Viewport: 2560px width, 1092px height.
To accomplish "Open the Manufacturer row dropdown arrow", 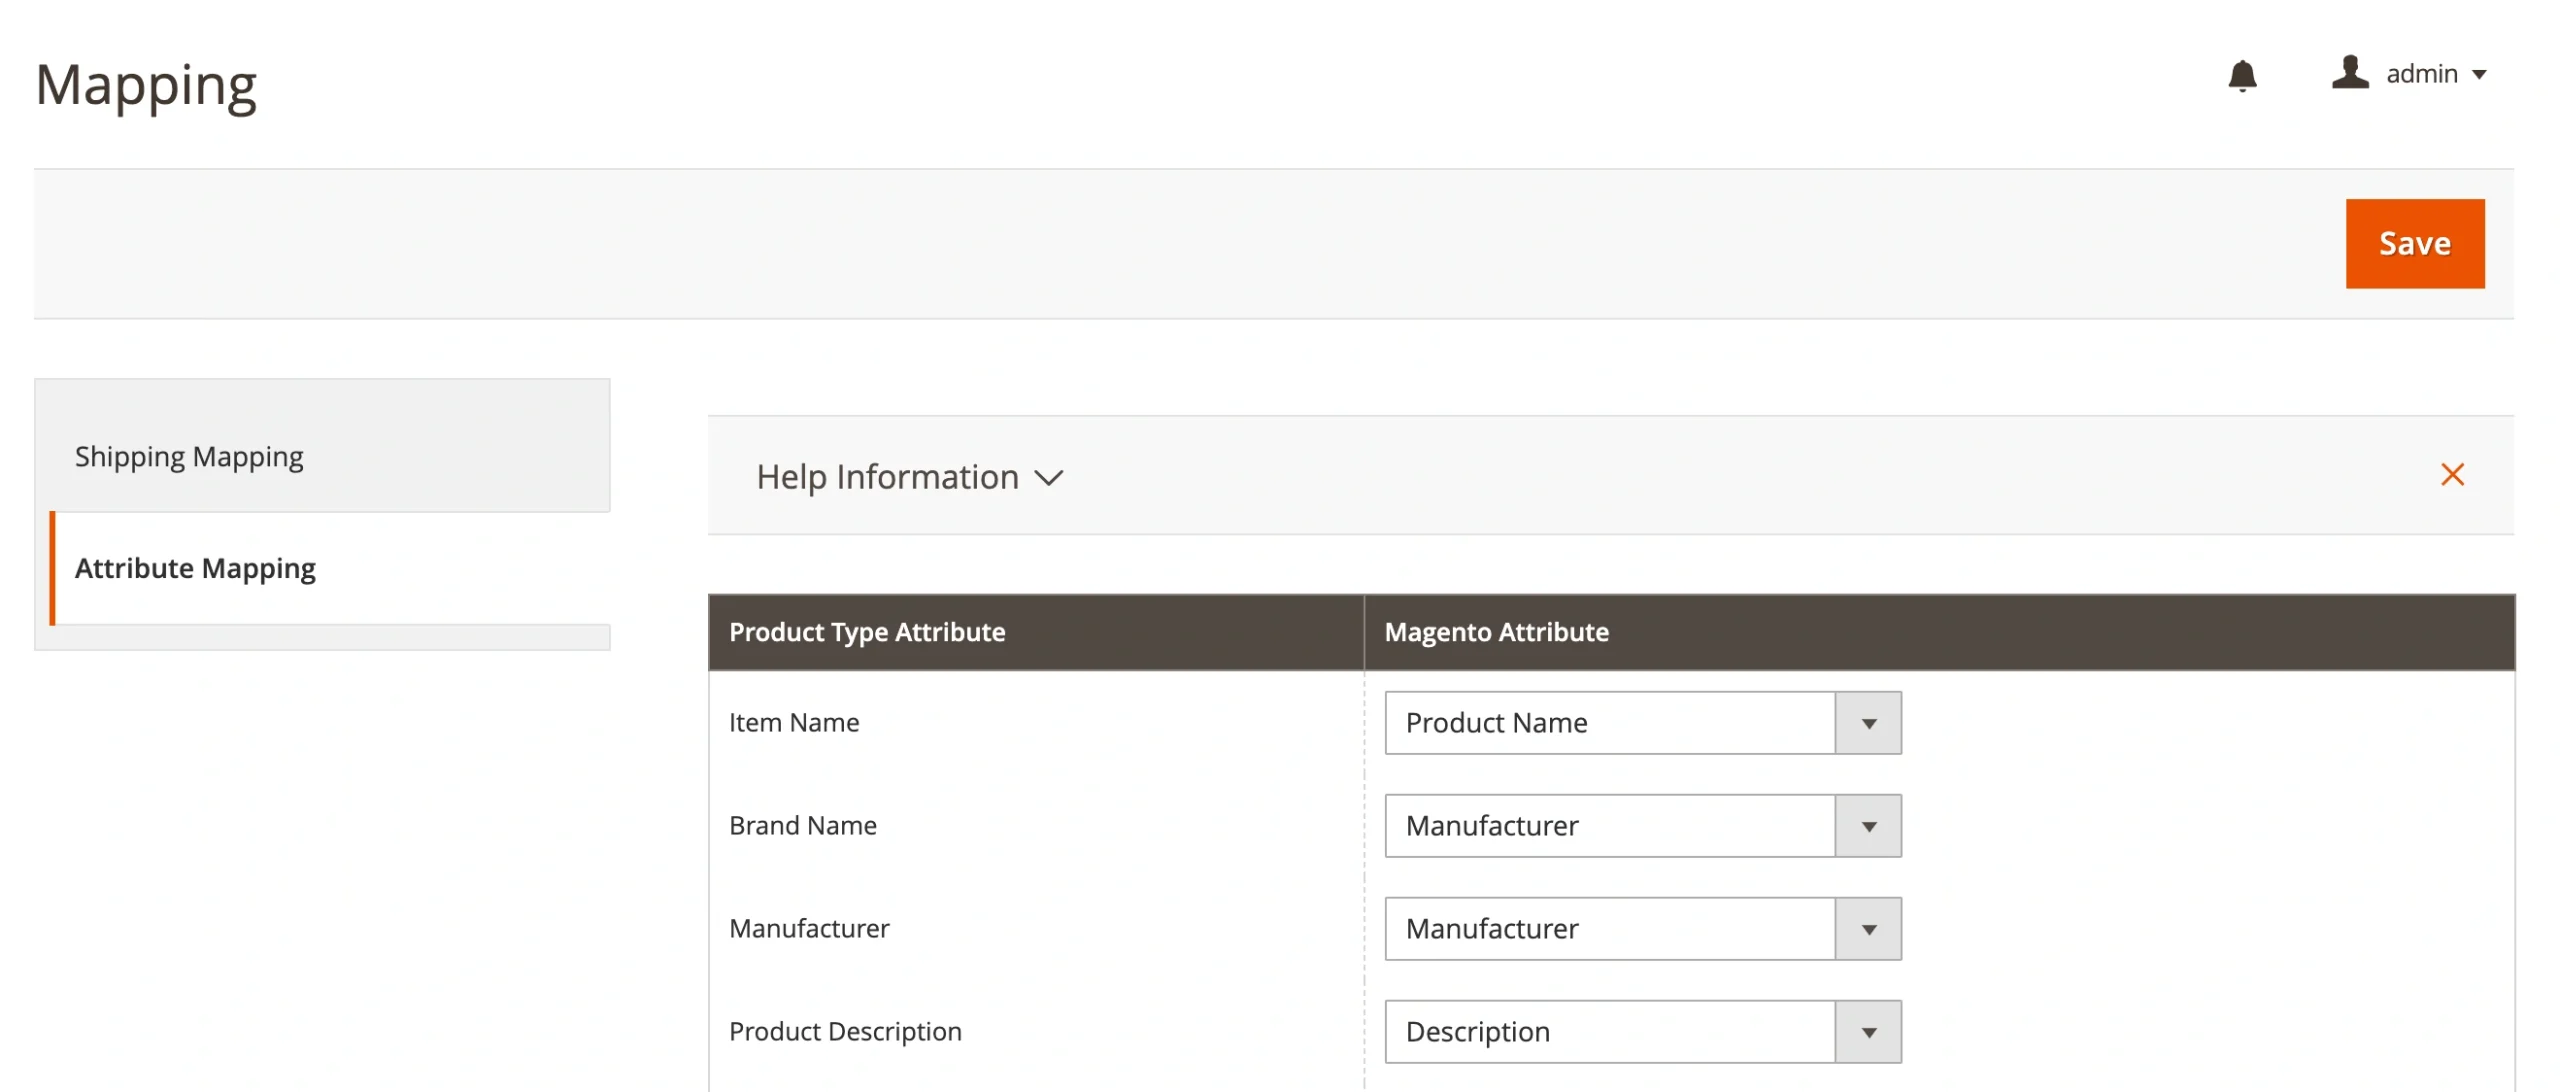I will coord(1867,929).
